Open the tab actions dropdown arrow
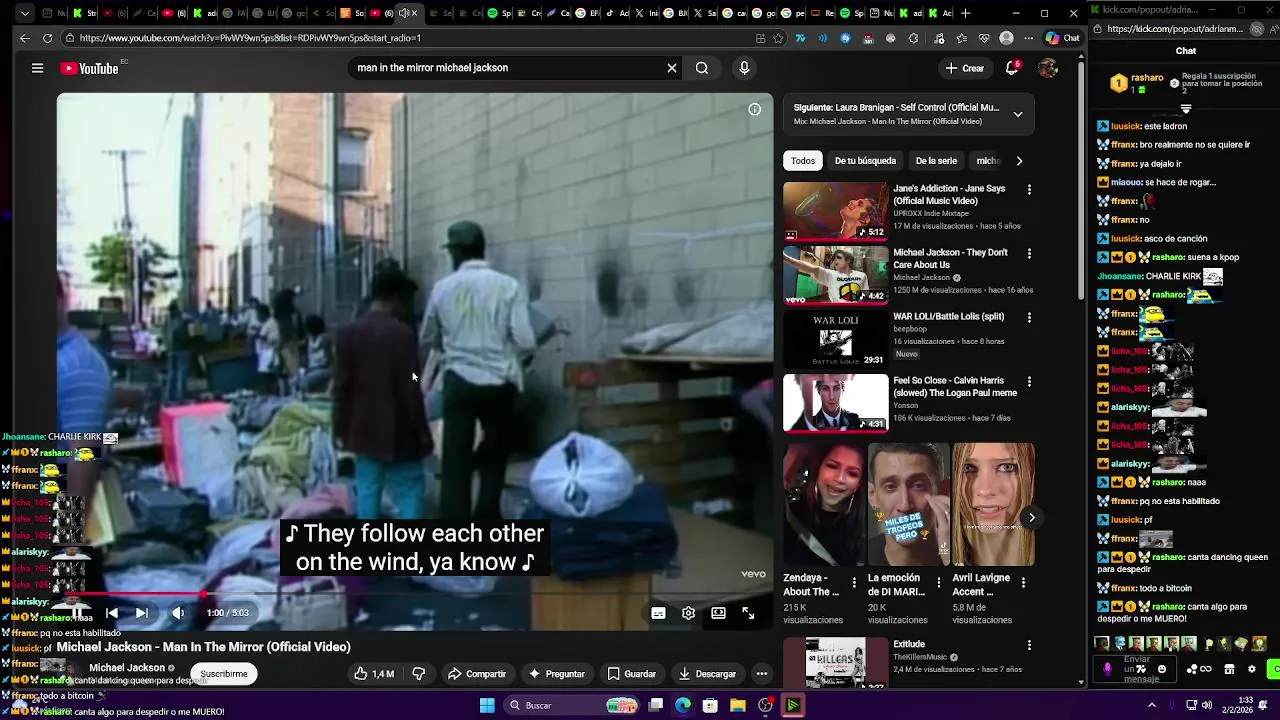This screenshot has height=720, width=1280. (x=25, y=13)
